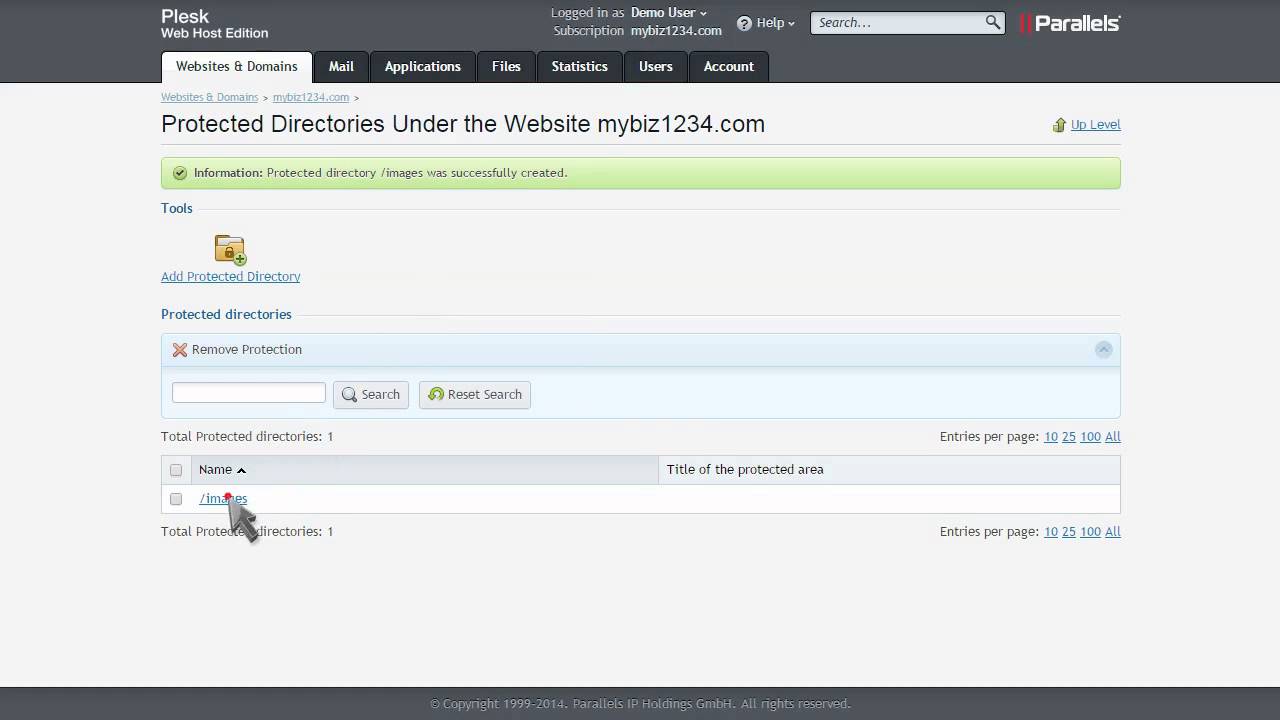Image resolution: width=1280 pixels, height=720 pixels.
Task: Open the Demo User dropdown
Action: tap(668, 13)
